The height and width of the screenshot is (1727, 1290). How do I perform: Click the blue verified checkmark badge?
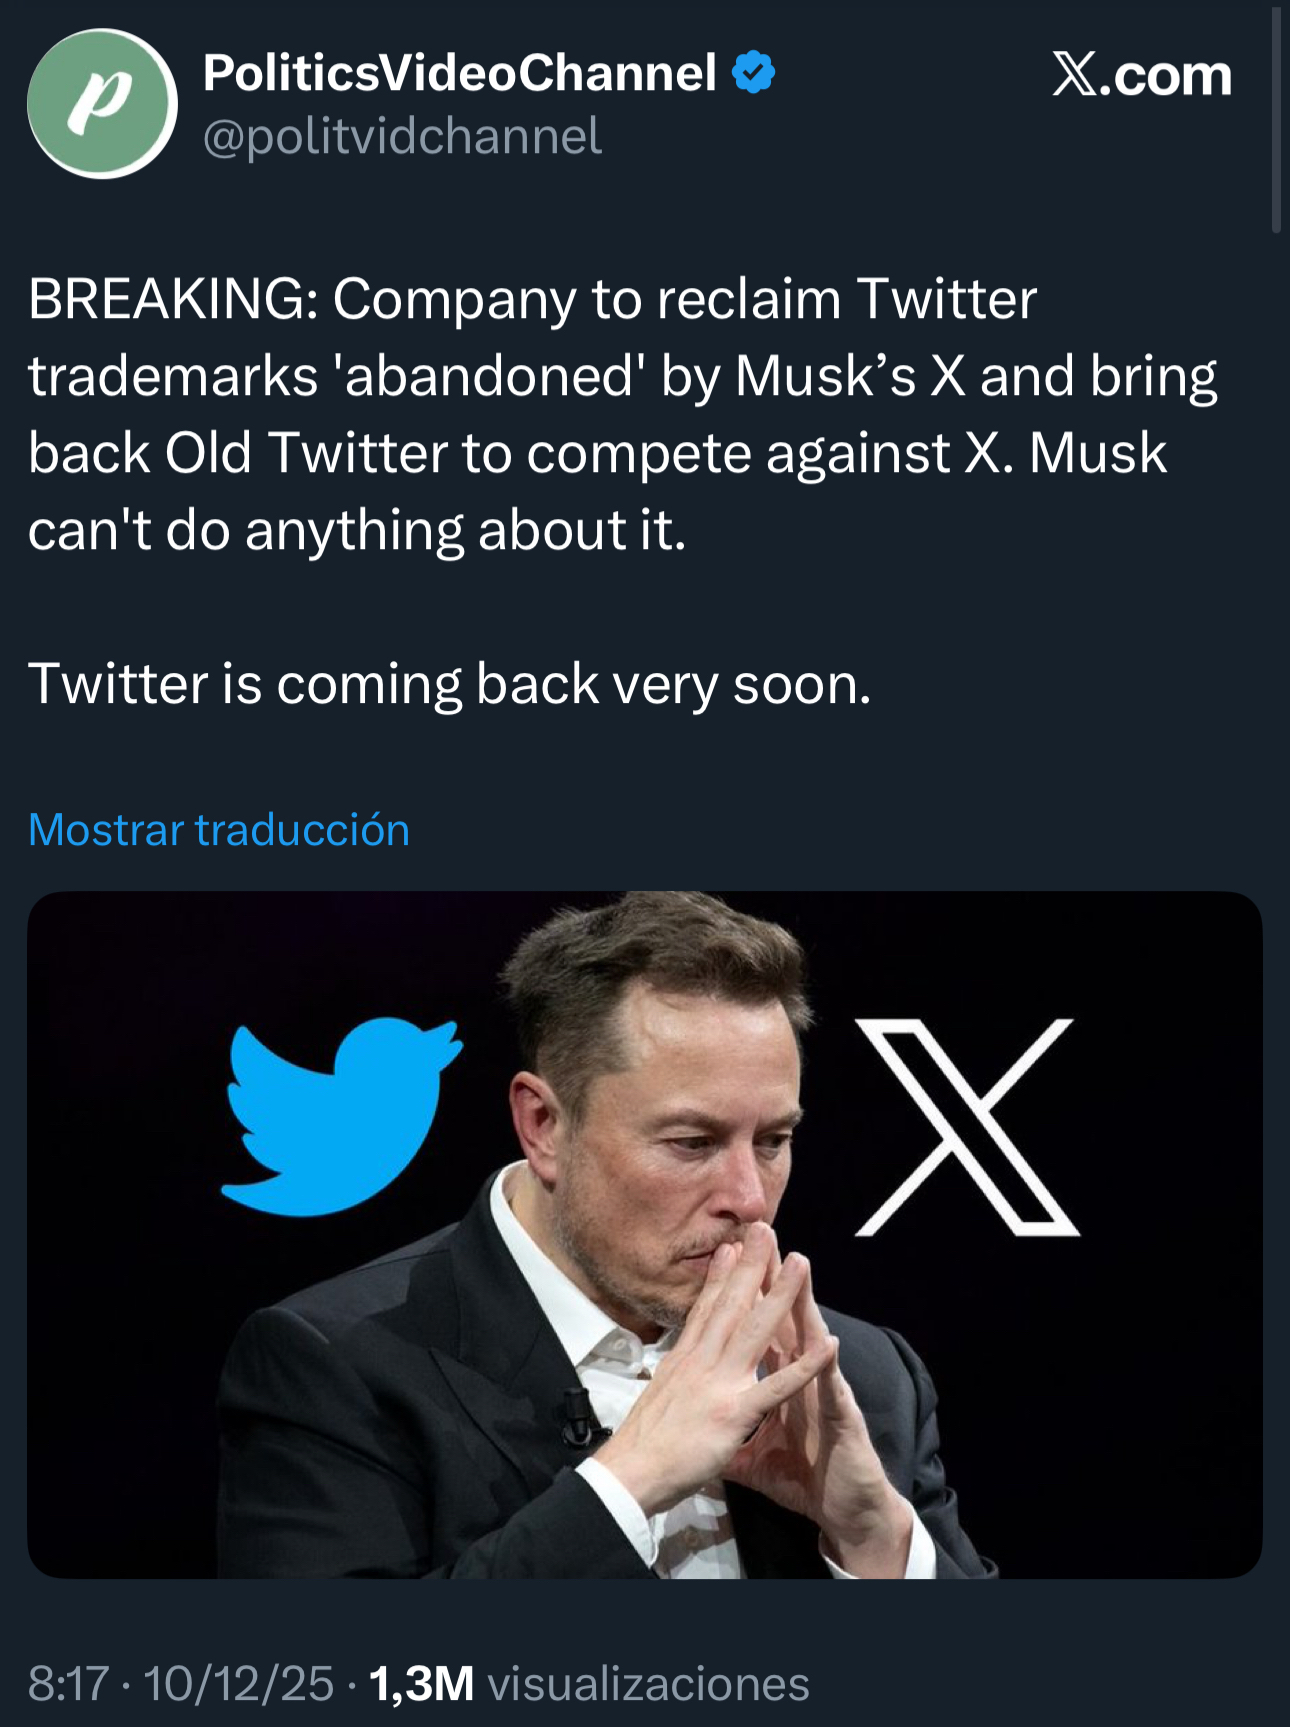pos(754,73)
